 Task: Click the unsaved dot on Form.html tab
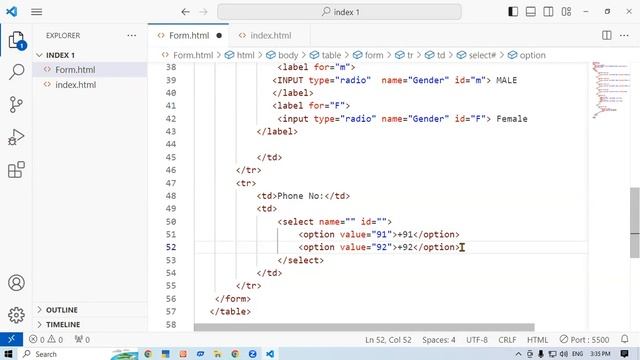(219, 36)
